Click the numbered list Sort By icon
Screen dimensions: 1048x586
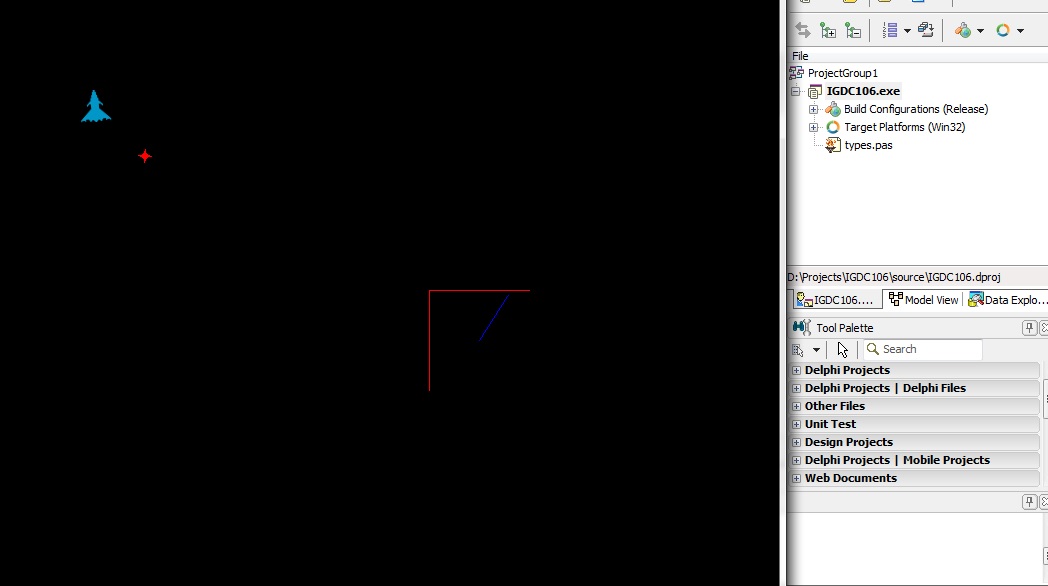[x=890, y=31]
